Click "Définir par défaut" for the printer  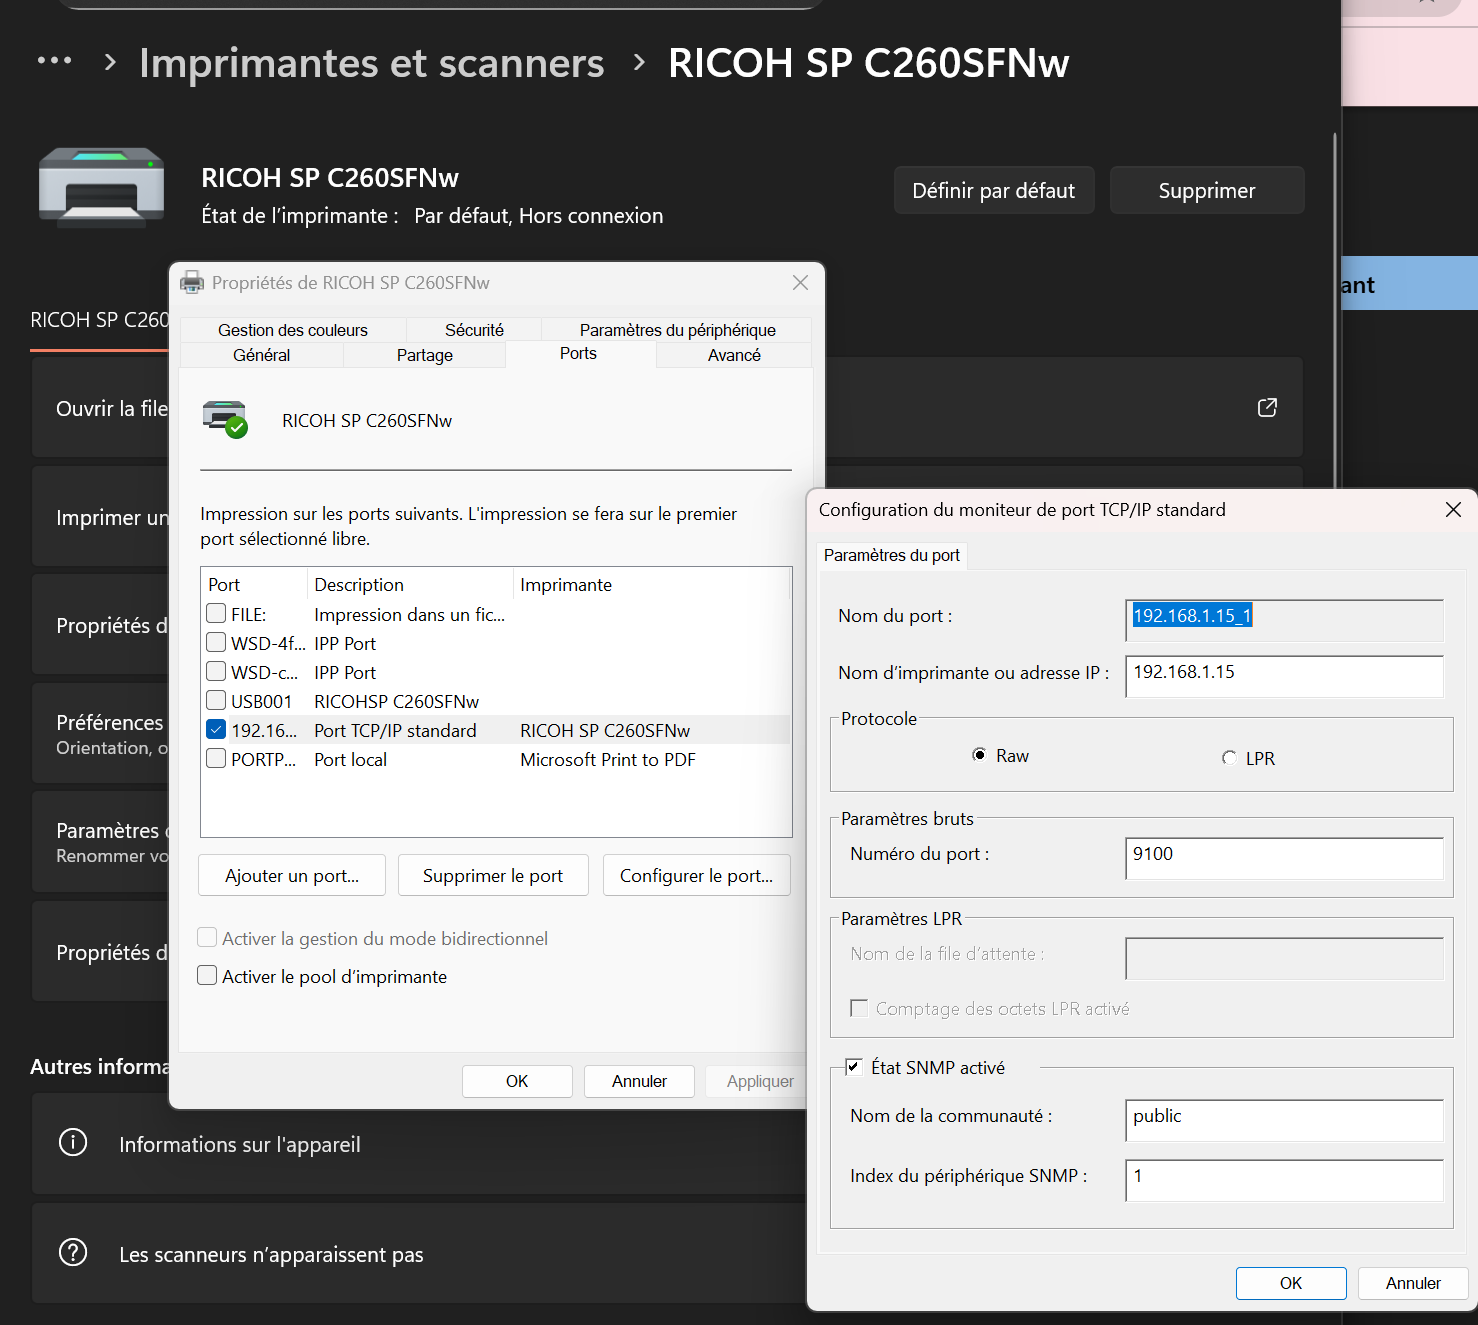click(x=993, y=190)
